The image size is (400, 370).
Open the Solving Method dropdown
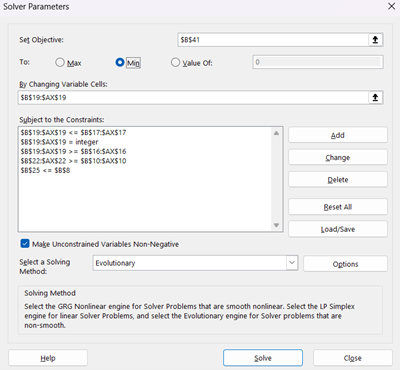(292, 263)
